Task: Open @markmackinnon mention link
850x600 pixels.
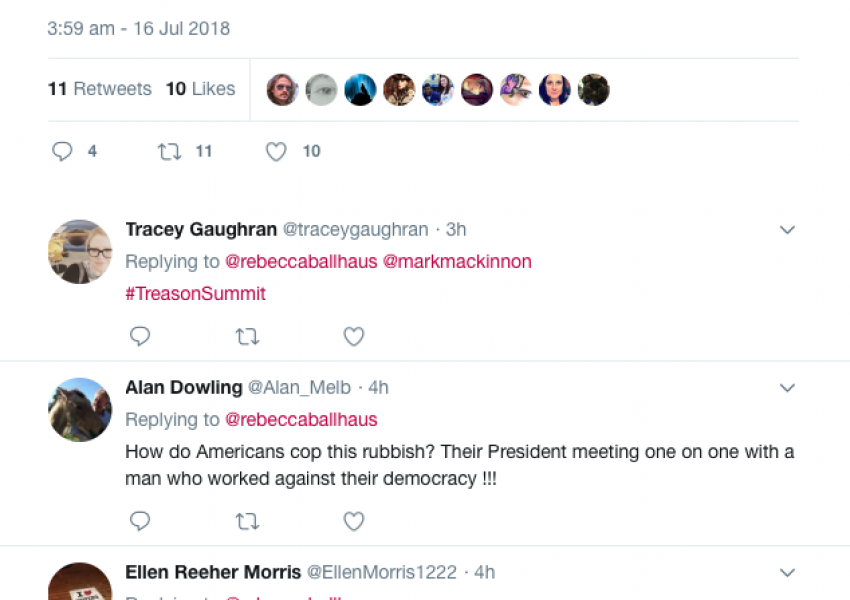Action: click(457, 262)
